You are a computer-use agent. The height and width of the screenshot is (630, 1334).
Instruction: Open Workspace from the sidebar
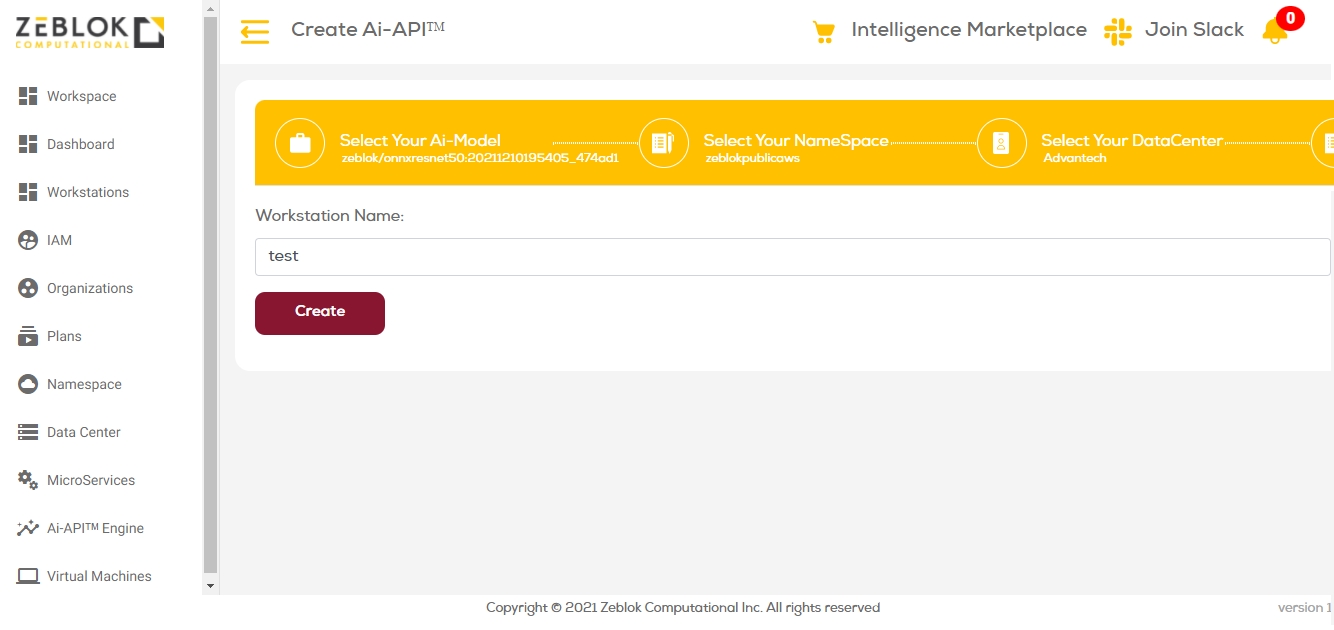81,96
